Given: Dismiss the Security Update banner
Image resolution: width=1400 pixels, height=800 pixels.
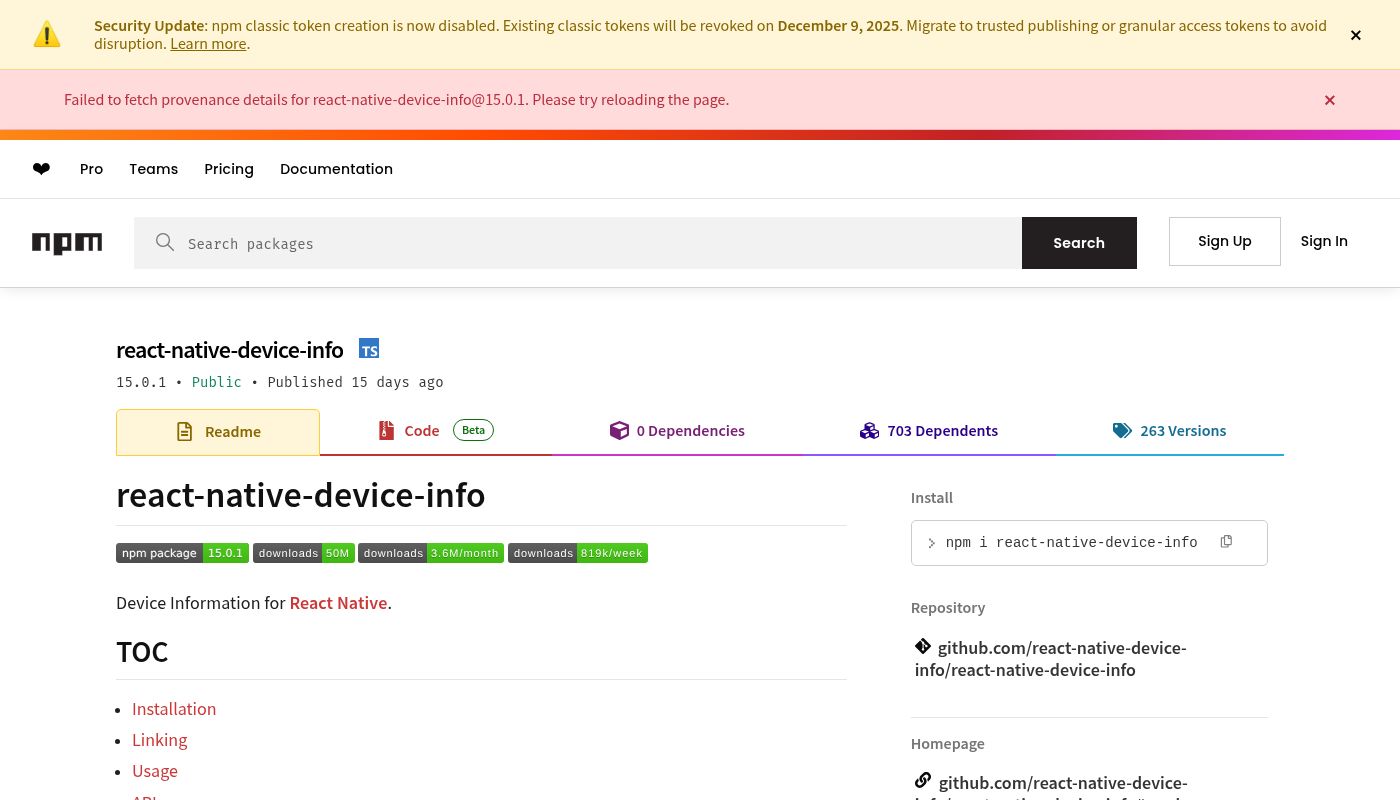Looking at the screenshot, I should coord(1355,35).
